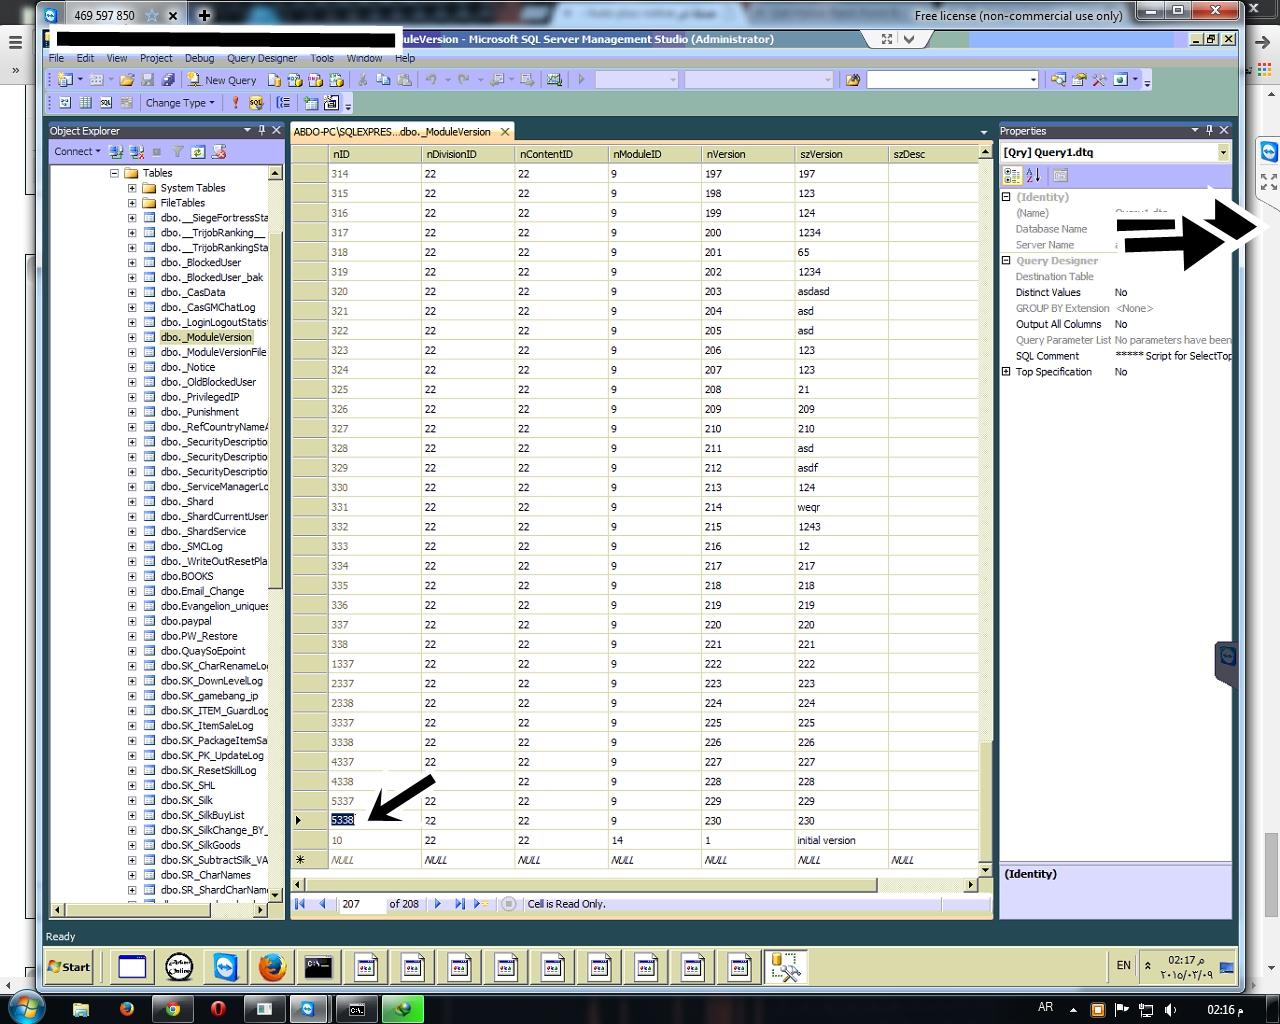Show the Results pane icon
Image resolution: width=1280 pixels, height=1024 pixels.
point(126,103)
